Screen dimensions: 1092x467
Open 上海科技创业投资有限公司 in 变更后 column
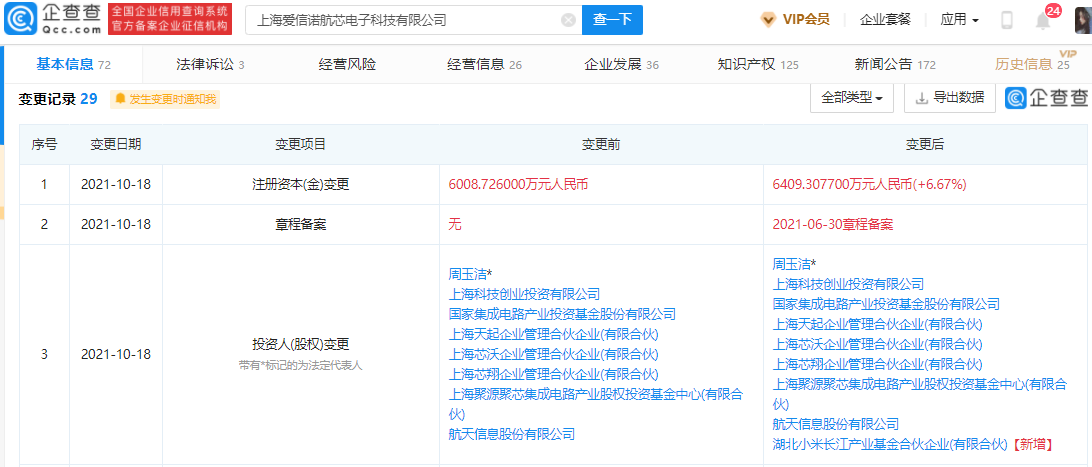pyautogui.click(x=848, y=284)
